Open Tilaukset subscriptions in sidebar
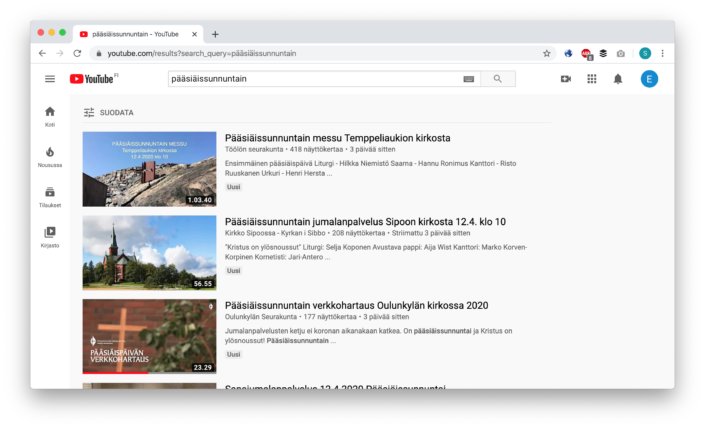 pyautogui.click(x=50, y=197)
